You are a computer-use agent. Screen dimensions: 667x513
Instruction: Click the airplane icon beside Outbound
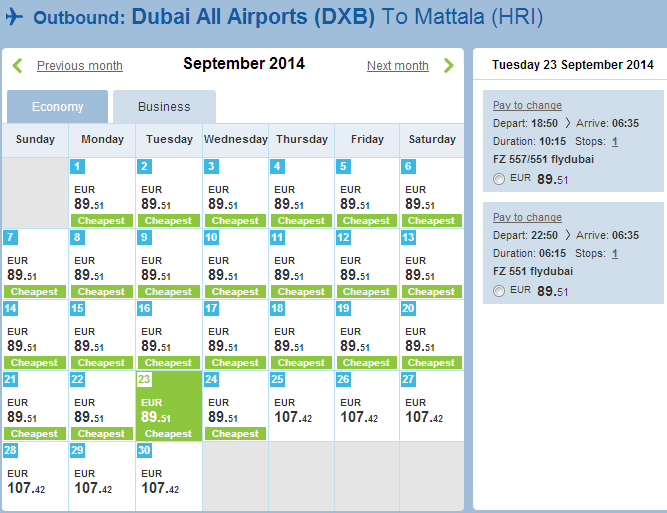tap(14, 17)
